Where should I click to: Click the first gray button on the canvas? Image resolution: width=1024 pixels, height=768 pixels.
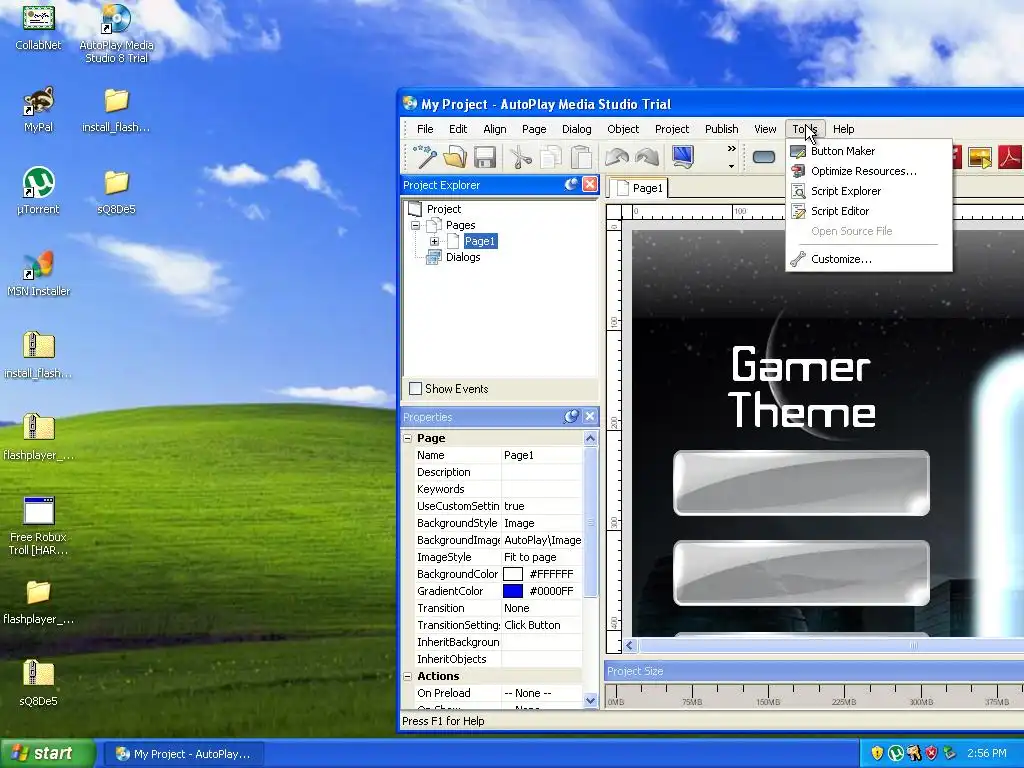point(801,483)
